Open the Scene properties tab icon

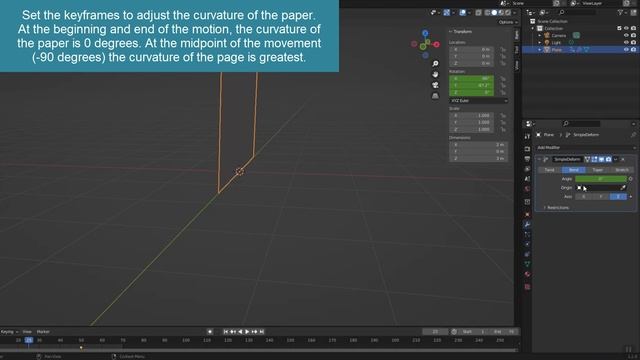(527, 178)
